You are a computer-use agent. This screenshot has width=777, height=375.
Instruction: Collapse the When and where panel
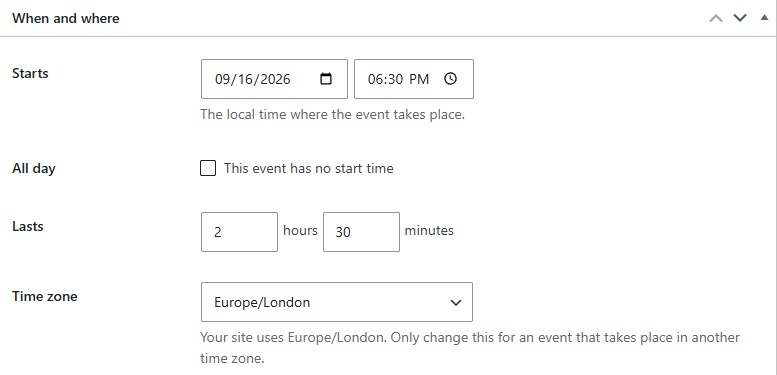[x=764, y=18]
